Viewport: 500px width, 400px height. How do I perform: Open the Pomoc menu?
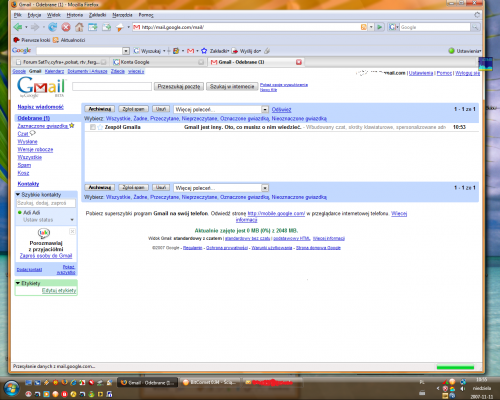point(146,15)
